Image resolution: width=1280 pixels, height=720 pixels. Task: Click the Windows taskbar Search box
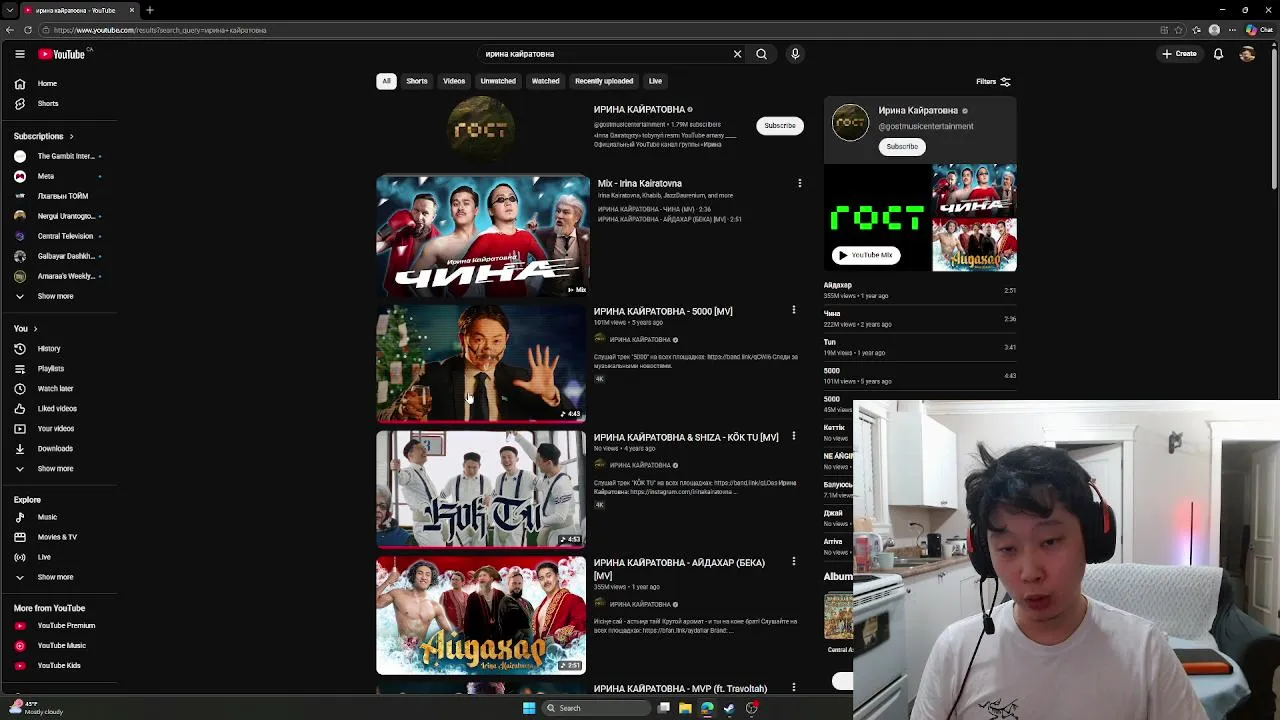click(595, 708)
